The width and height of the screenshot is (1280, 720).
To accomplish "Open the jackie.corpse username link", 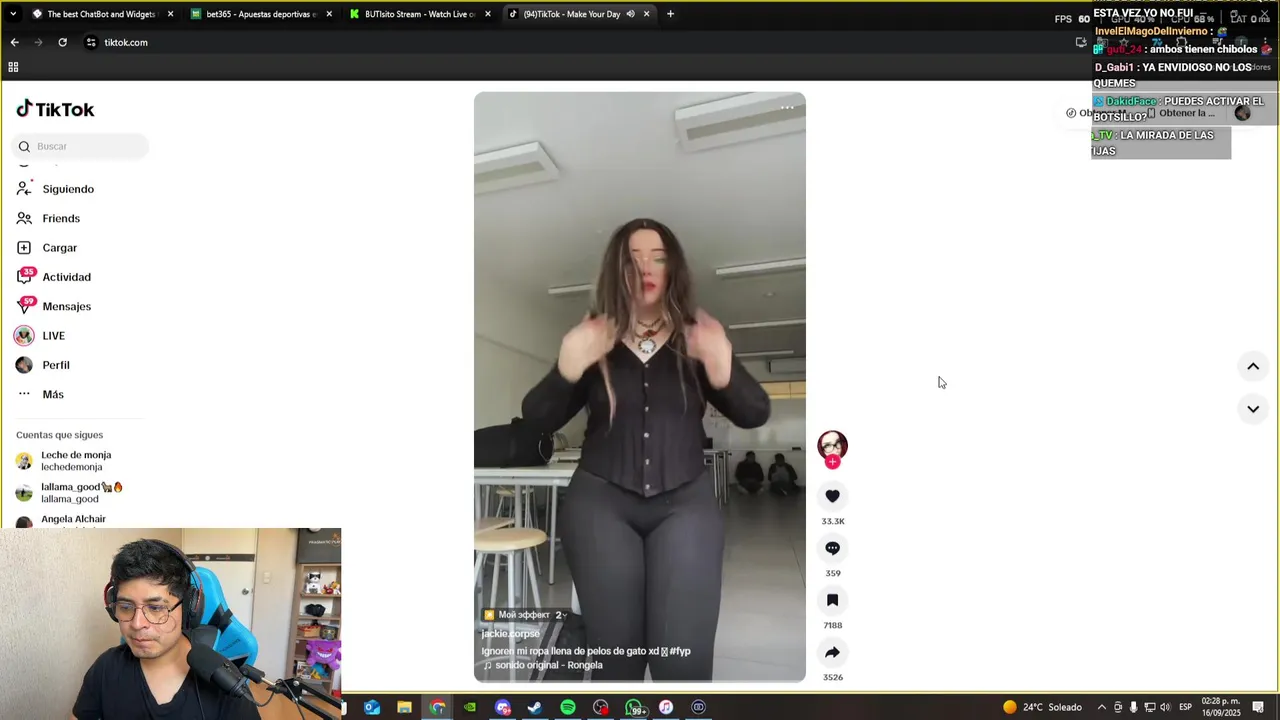I will 510,634.
